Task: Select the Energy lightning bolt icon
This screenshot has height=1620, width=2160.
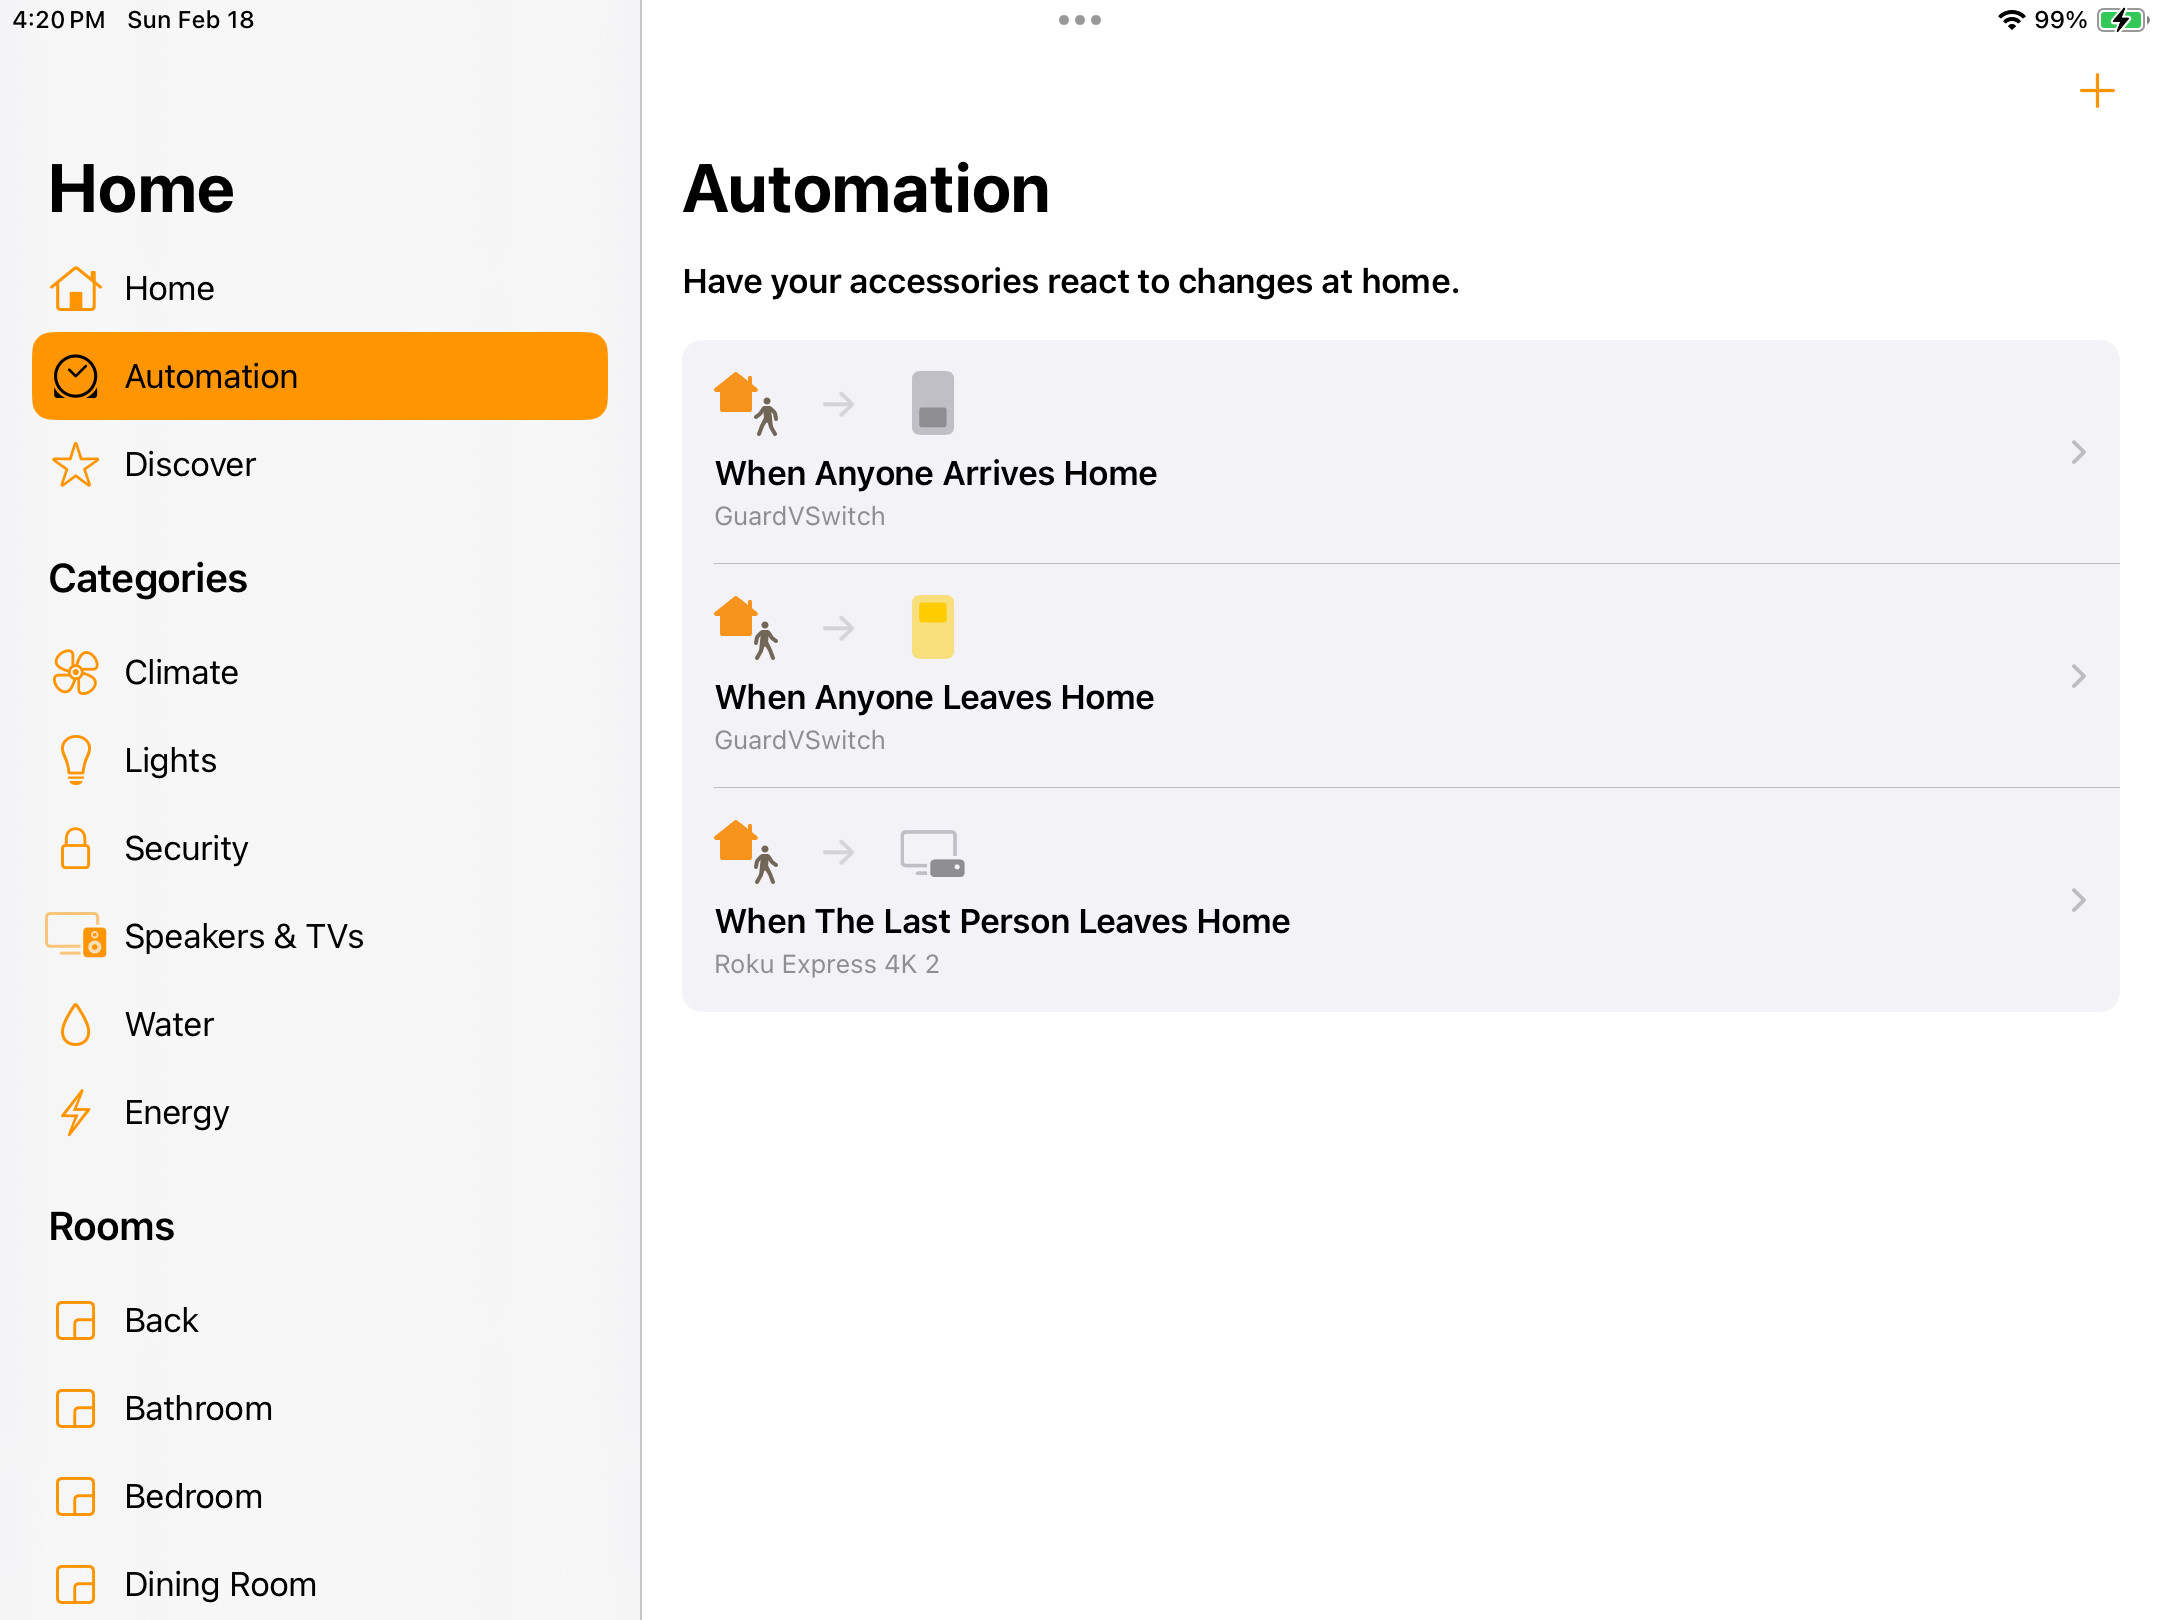Action: [x=76, y=1112]
